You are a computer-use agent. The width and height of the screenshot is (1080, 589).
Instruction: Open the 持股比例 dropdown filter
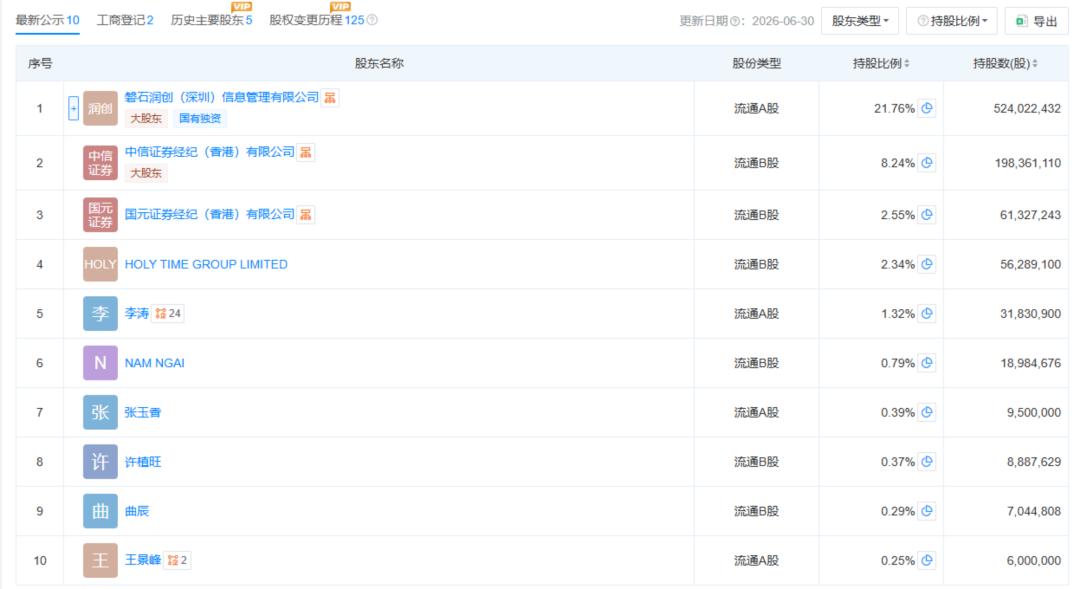[952, 21]
